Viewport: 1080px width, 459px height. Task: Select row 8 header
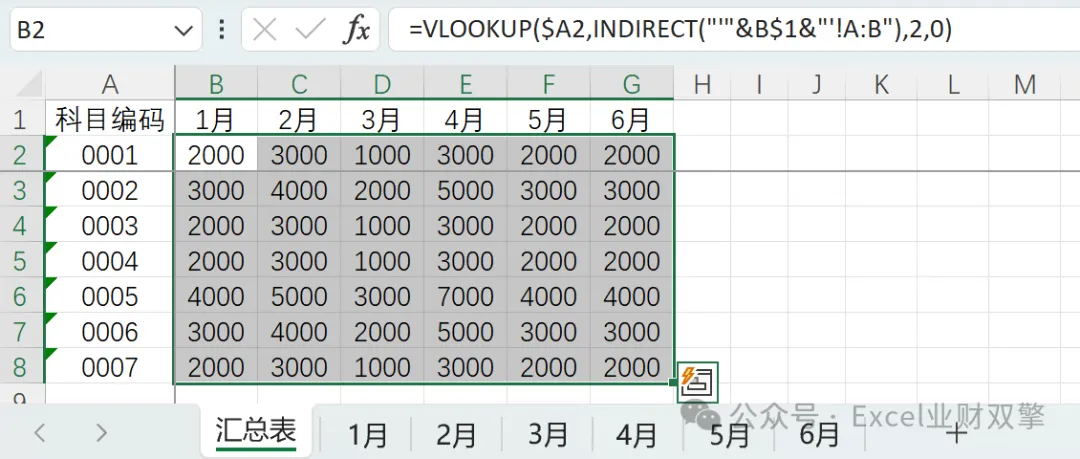click(21, 367)
